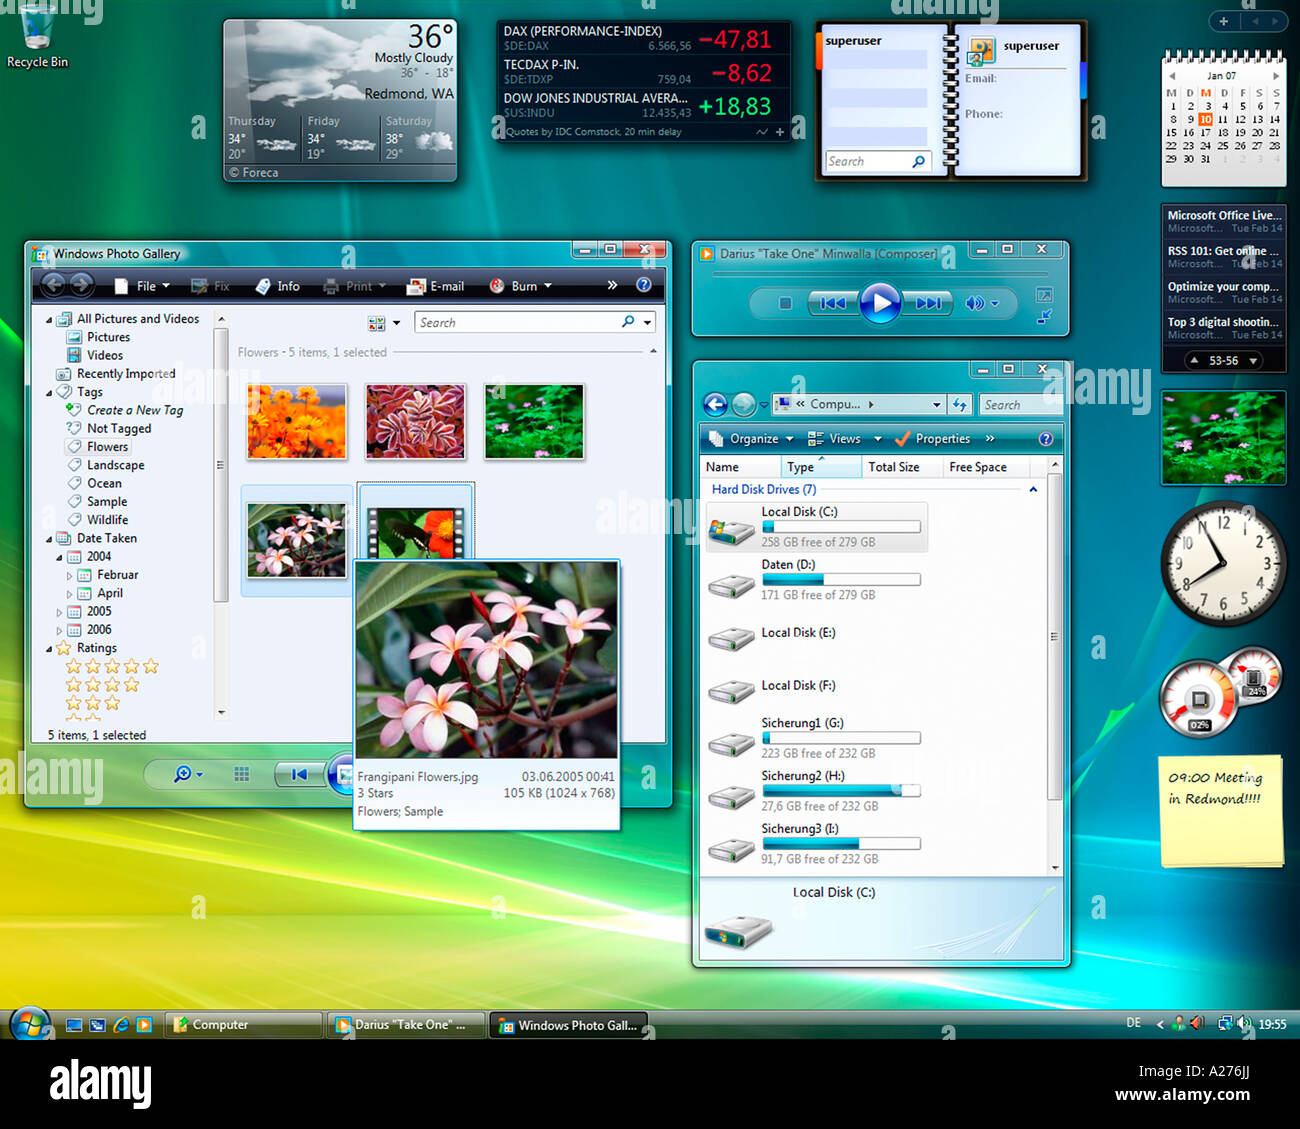Open the Windows Start orb

pyautogui.click(x=30, y=1025)
